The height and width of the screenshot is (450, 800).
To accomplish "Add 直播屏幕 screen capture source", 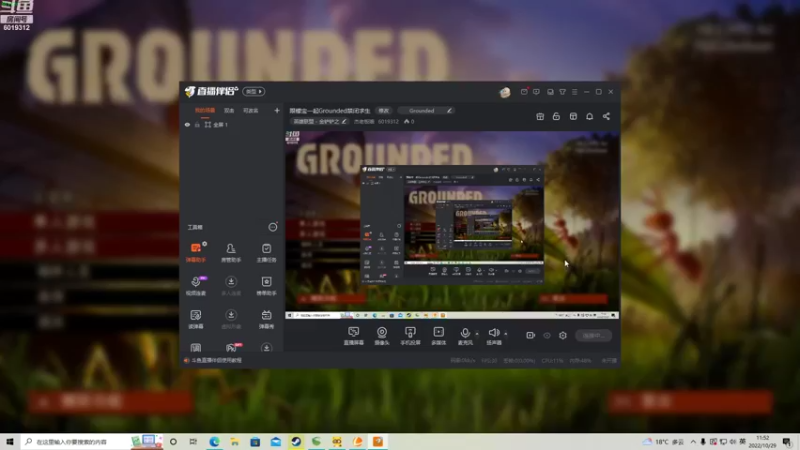I will (x=354, y=336).
